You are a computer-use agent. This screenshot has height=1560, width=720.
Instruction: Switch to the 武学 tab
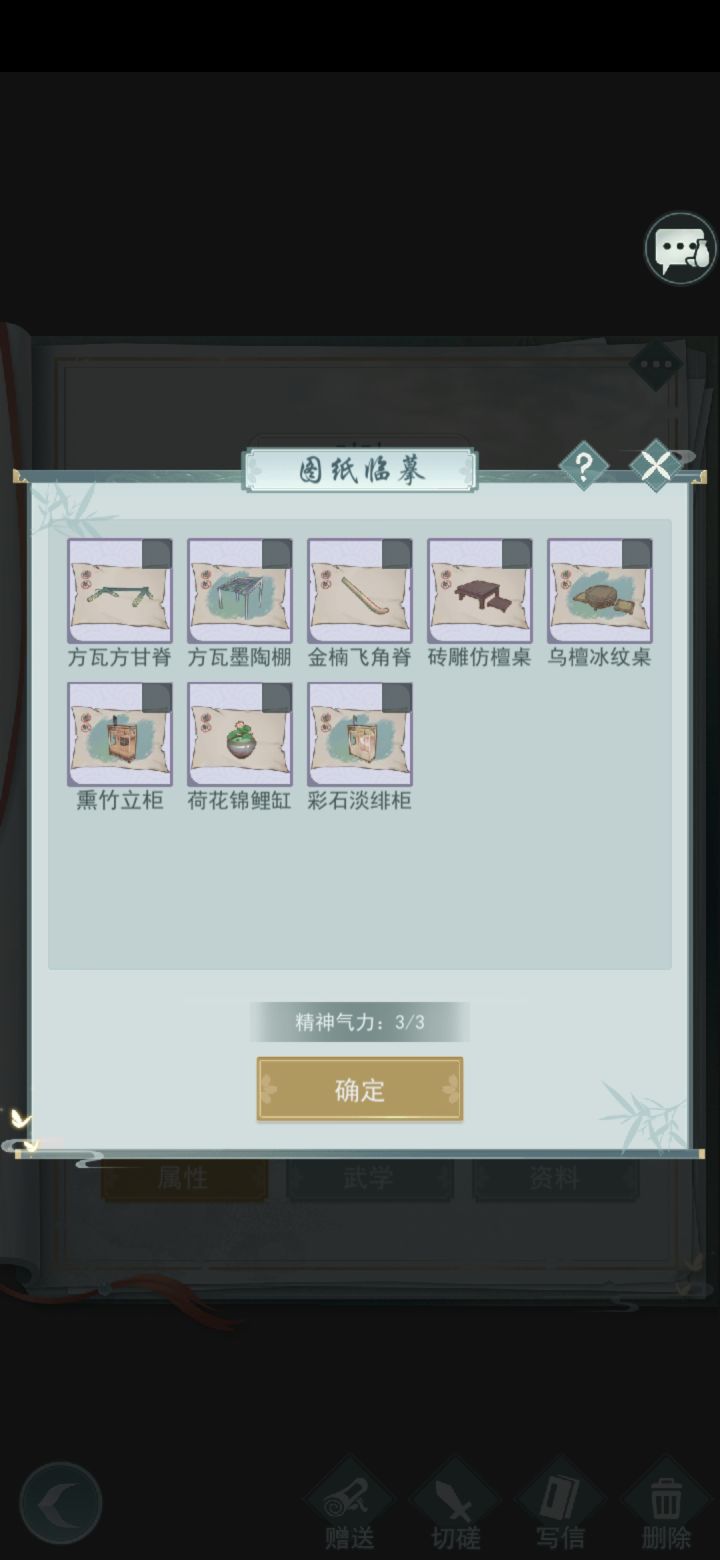[369, 1179]
